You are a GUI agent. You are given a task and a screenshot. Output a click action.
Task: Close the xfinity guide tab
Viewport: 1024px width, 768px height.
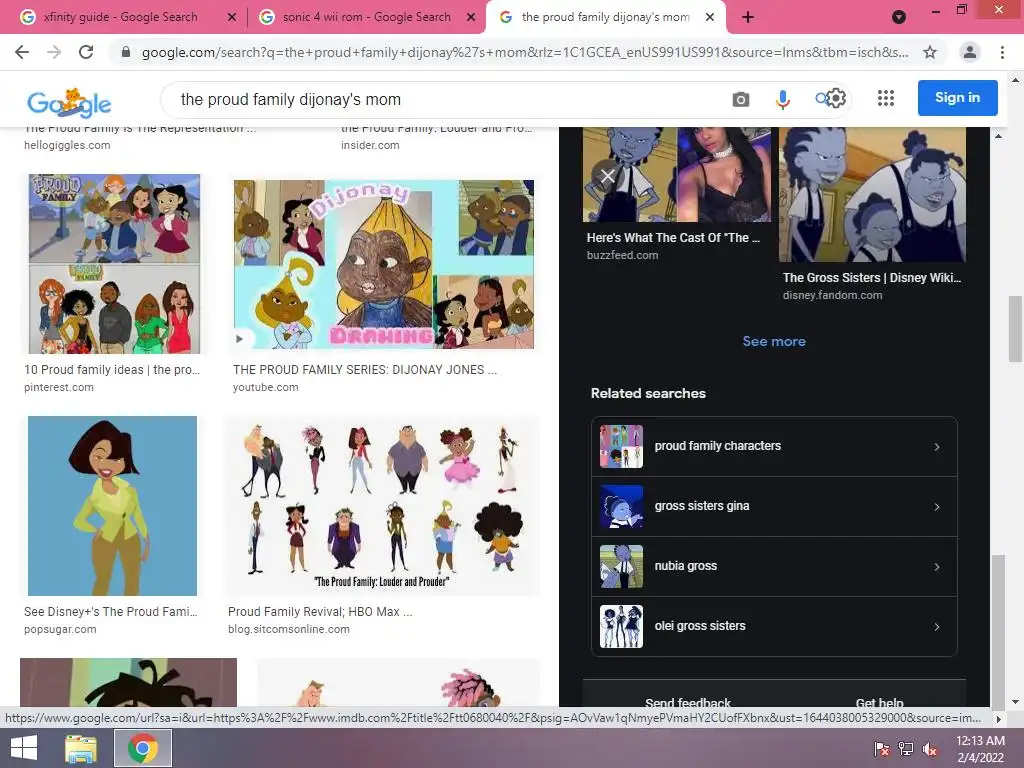[x=231, y=18]
